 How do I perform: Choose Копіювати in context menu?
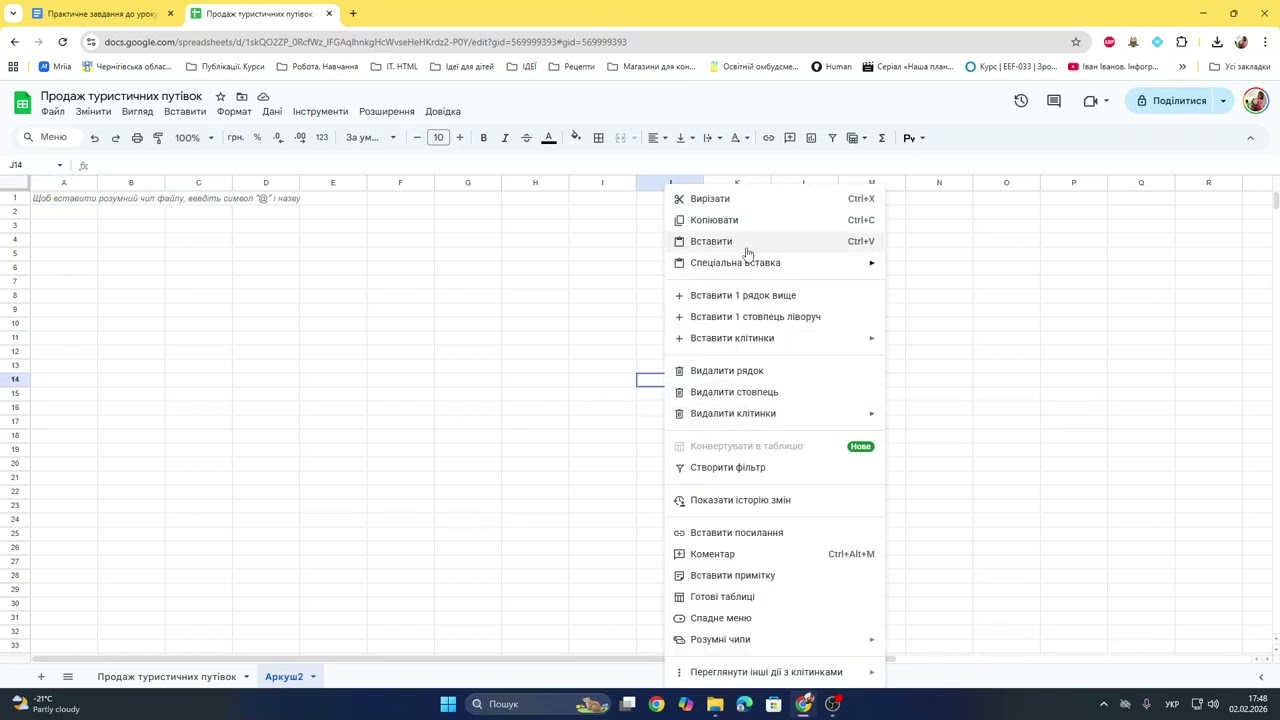click(x=775, y=220)
